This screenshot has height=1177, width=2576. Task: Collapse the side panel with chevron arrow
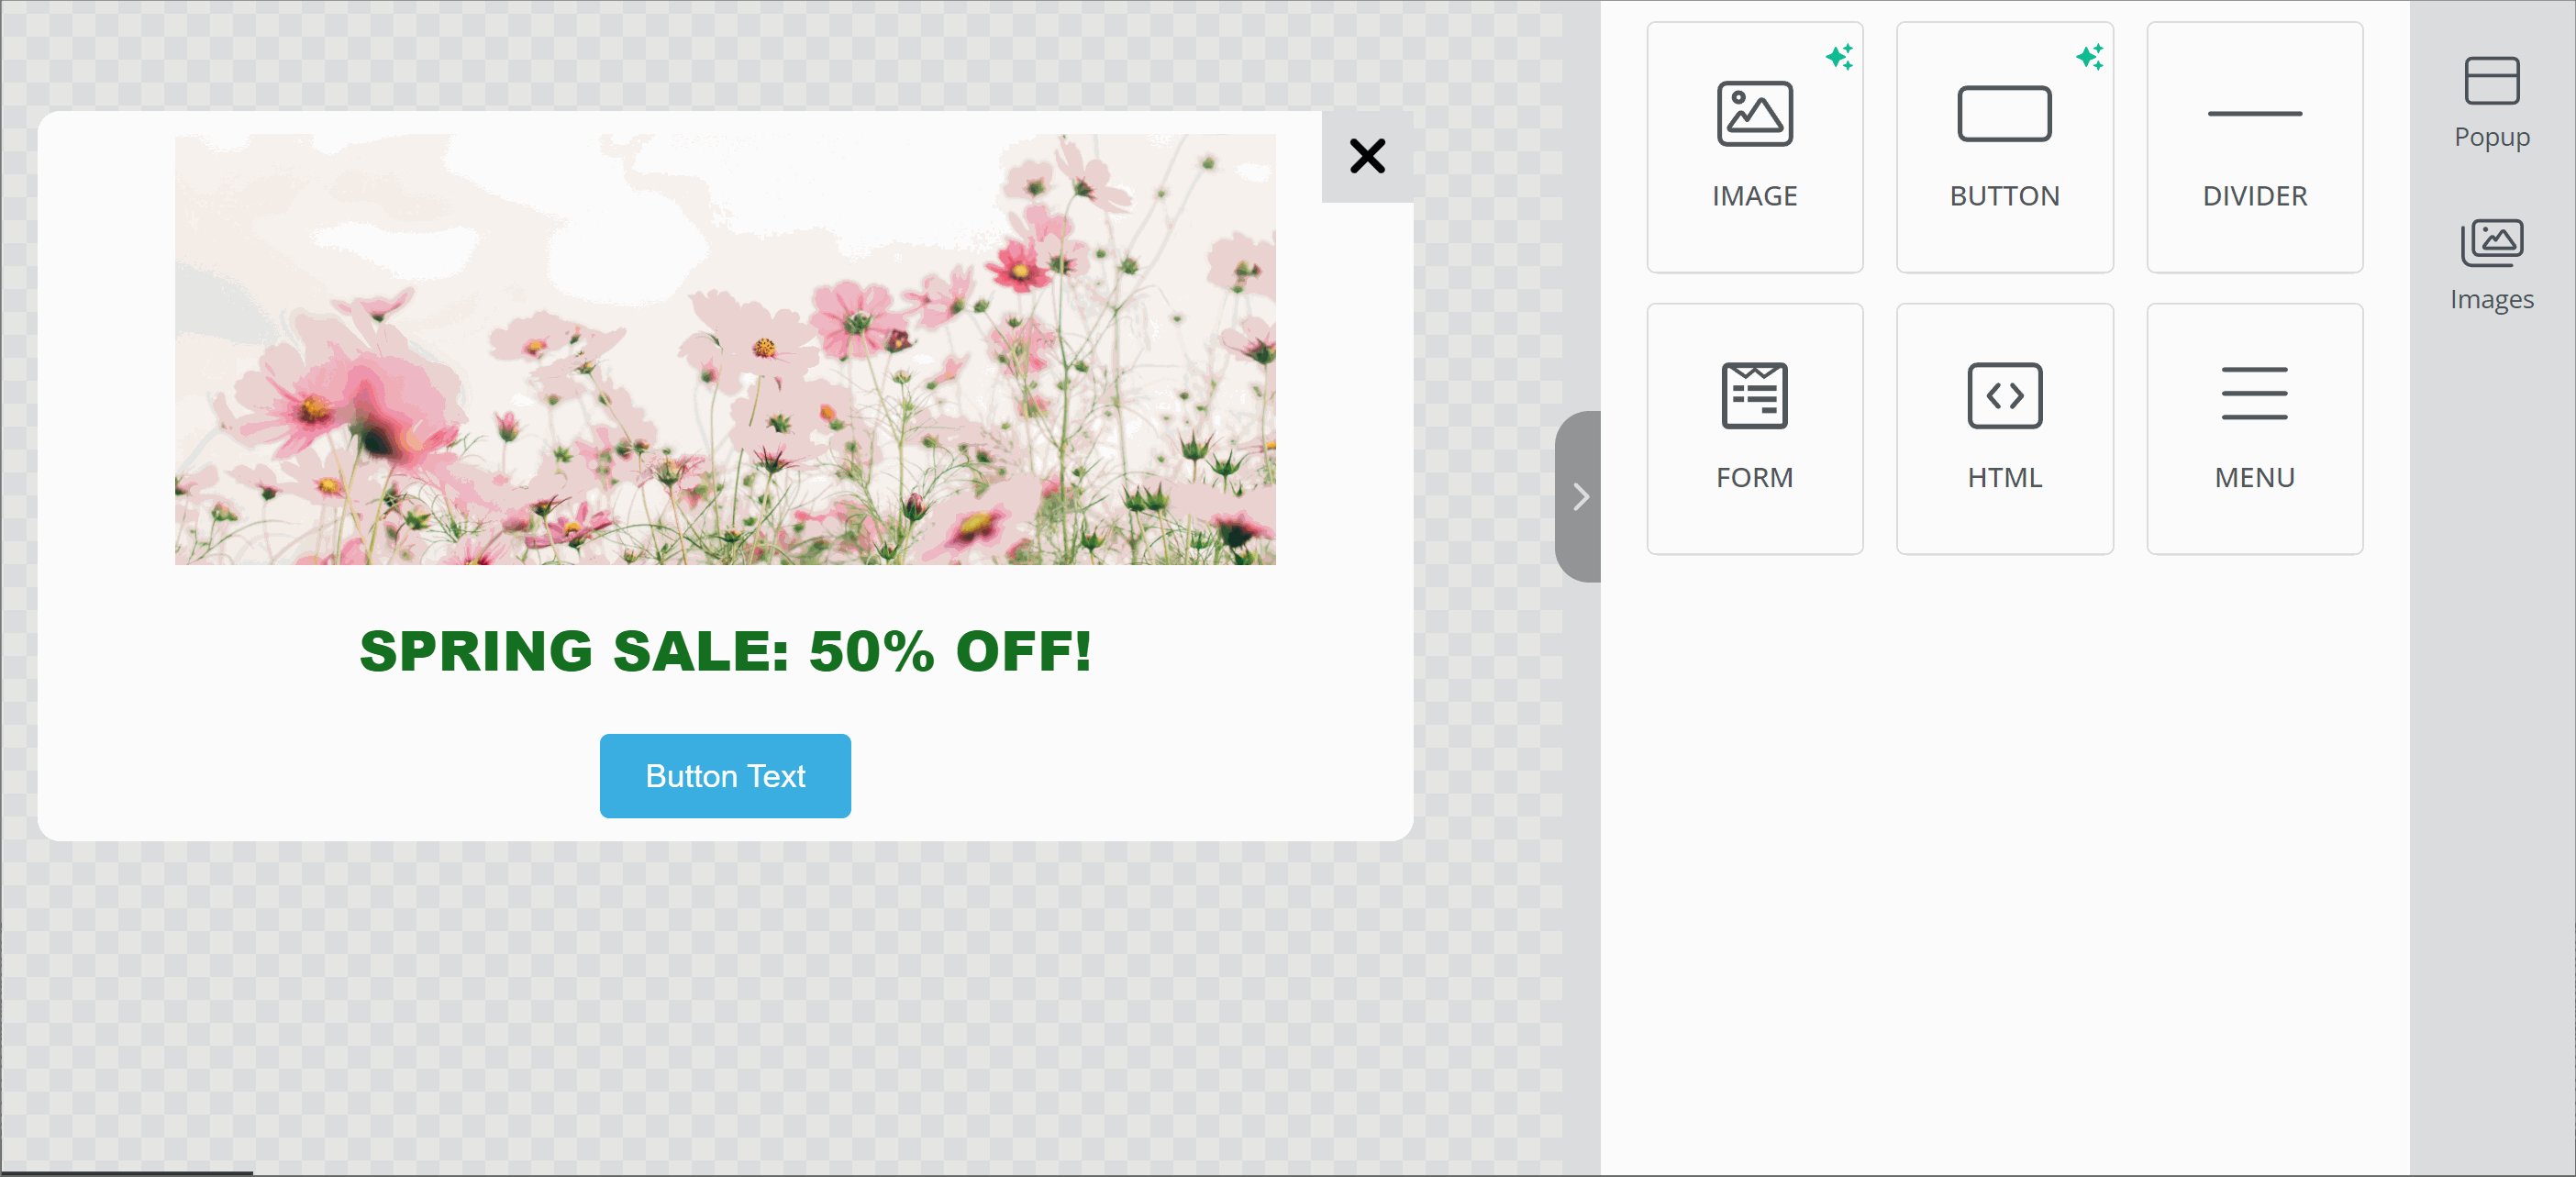point(1580,496)
